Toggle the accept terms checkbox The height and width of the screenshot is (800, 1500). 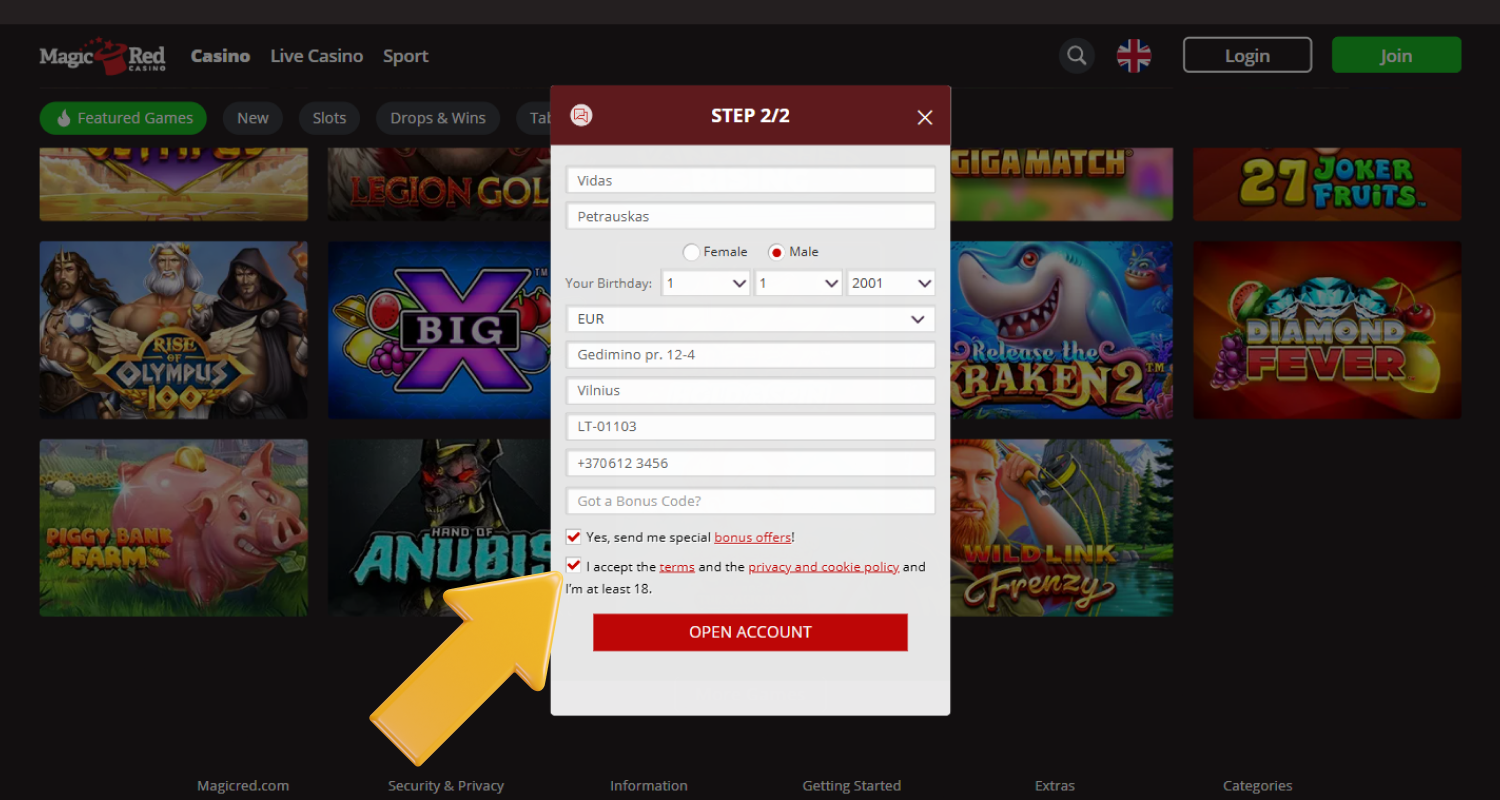tap(574, 566)
